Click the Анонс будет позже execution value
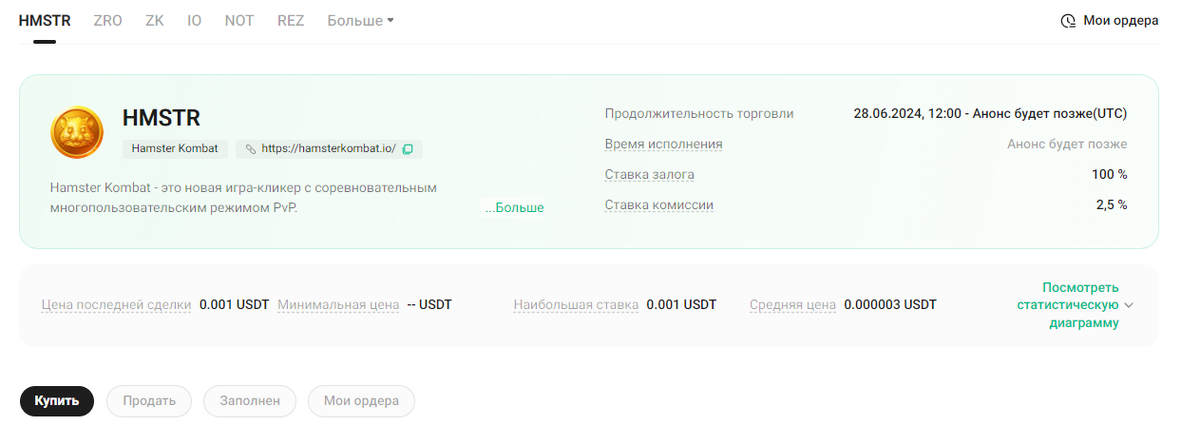Viewport: 1200px width, 445px height. point(1067,144)
